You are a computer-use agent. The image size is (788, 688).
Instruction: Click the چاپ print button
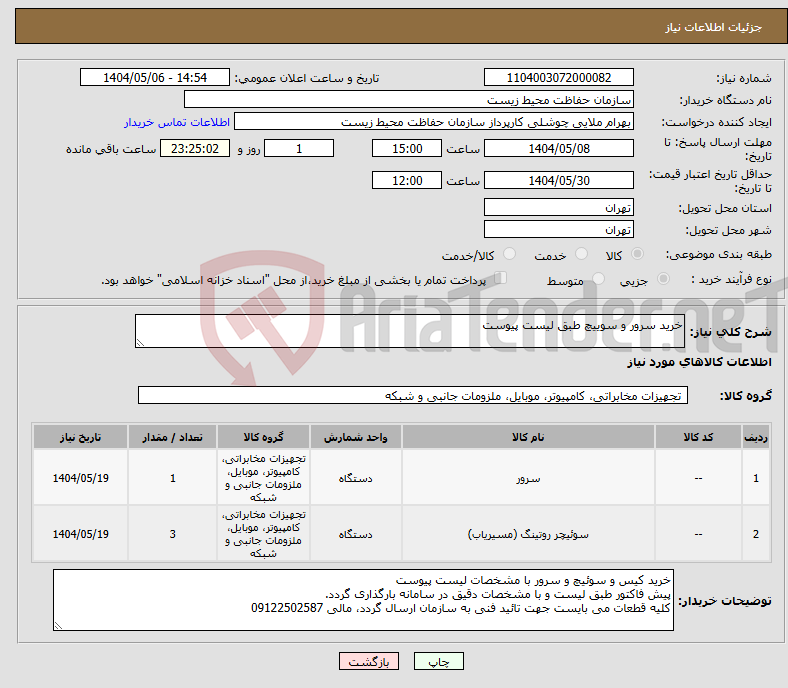tap(439, 661)
